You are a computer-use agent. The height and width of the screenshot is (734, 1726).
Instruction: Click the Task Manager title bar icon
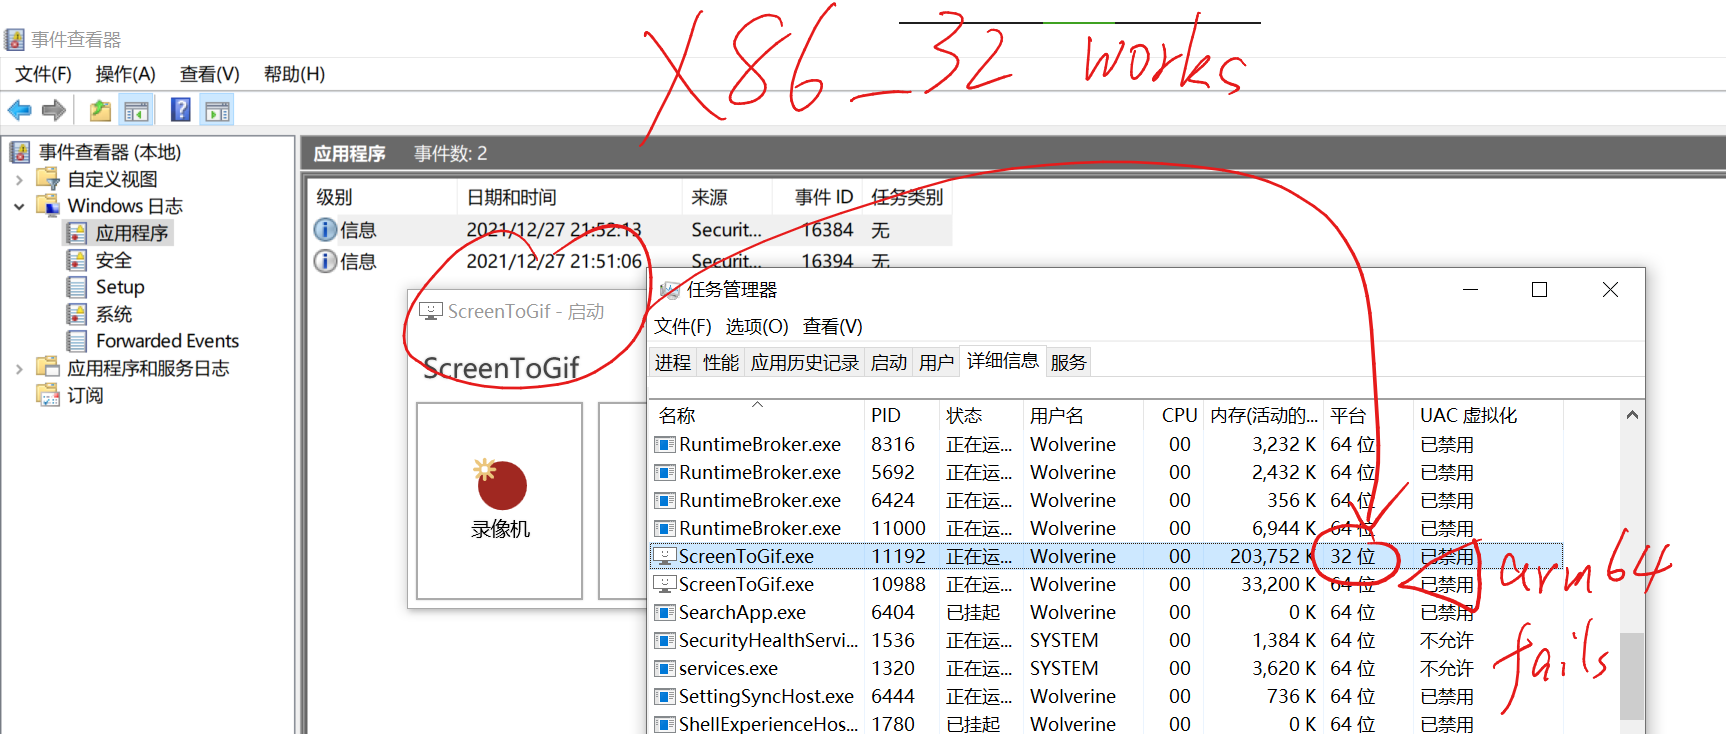click(670, 290)
